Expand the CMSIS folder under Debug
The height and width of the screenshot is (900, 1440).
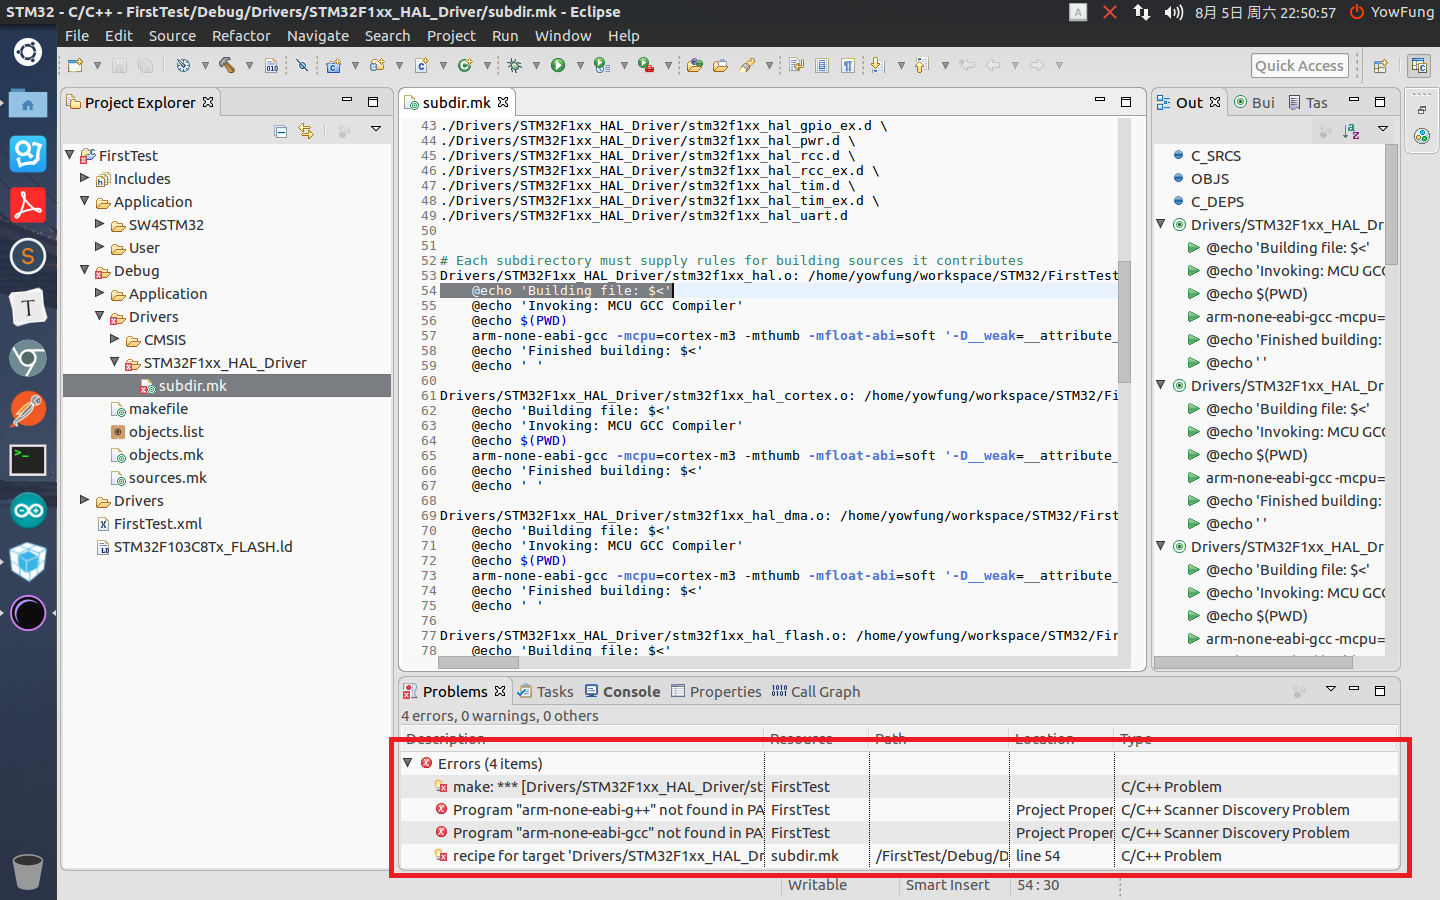pos(115,339)
